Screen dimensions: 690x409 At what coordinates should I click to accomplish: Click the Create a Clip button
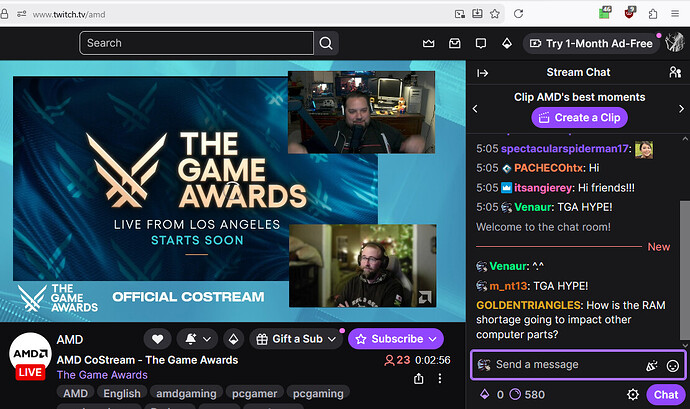[579, 117]
